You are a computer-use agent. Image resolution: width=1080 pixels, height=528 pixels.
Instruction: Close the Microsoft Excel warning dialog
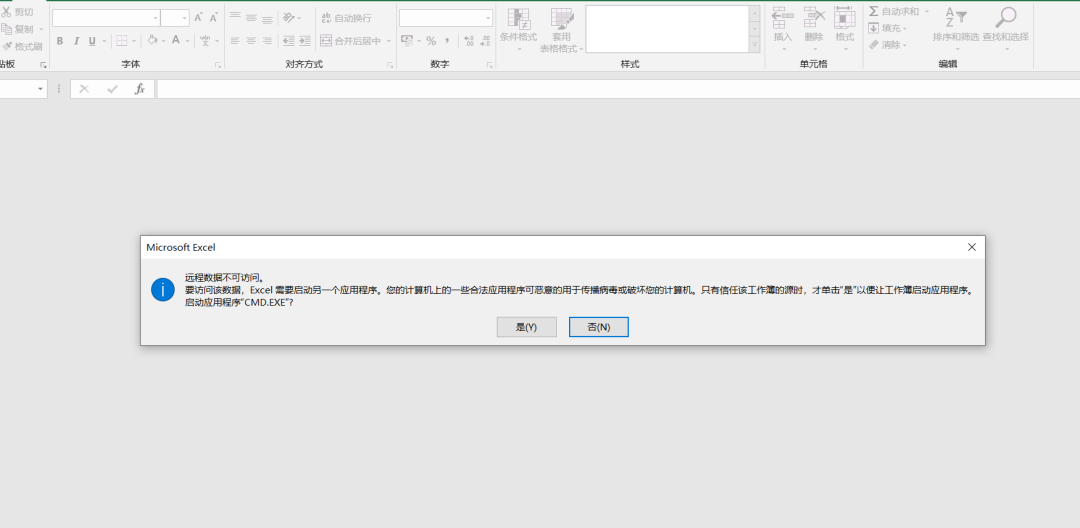(972, 247)
